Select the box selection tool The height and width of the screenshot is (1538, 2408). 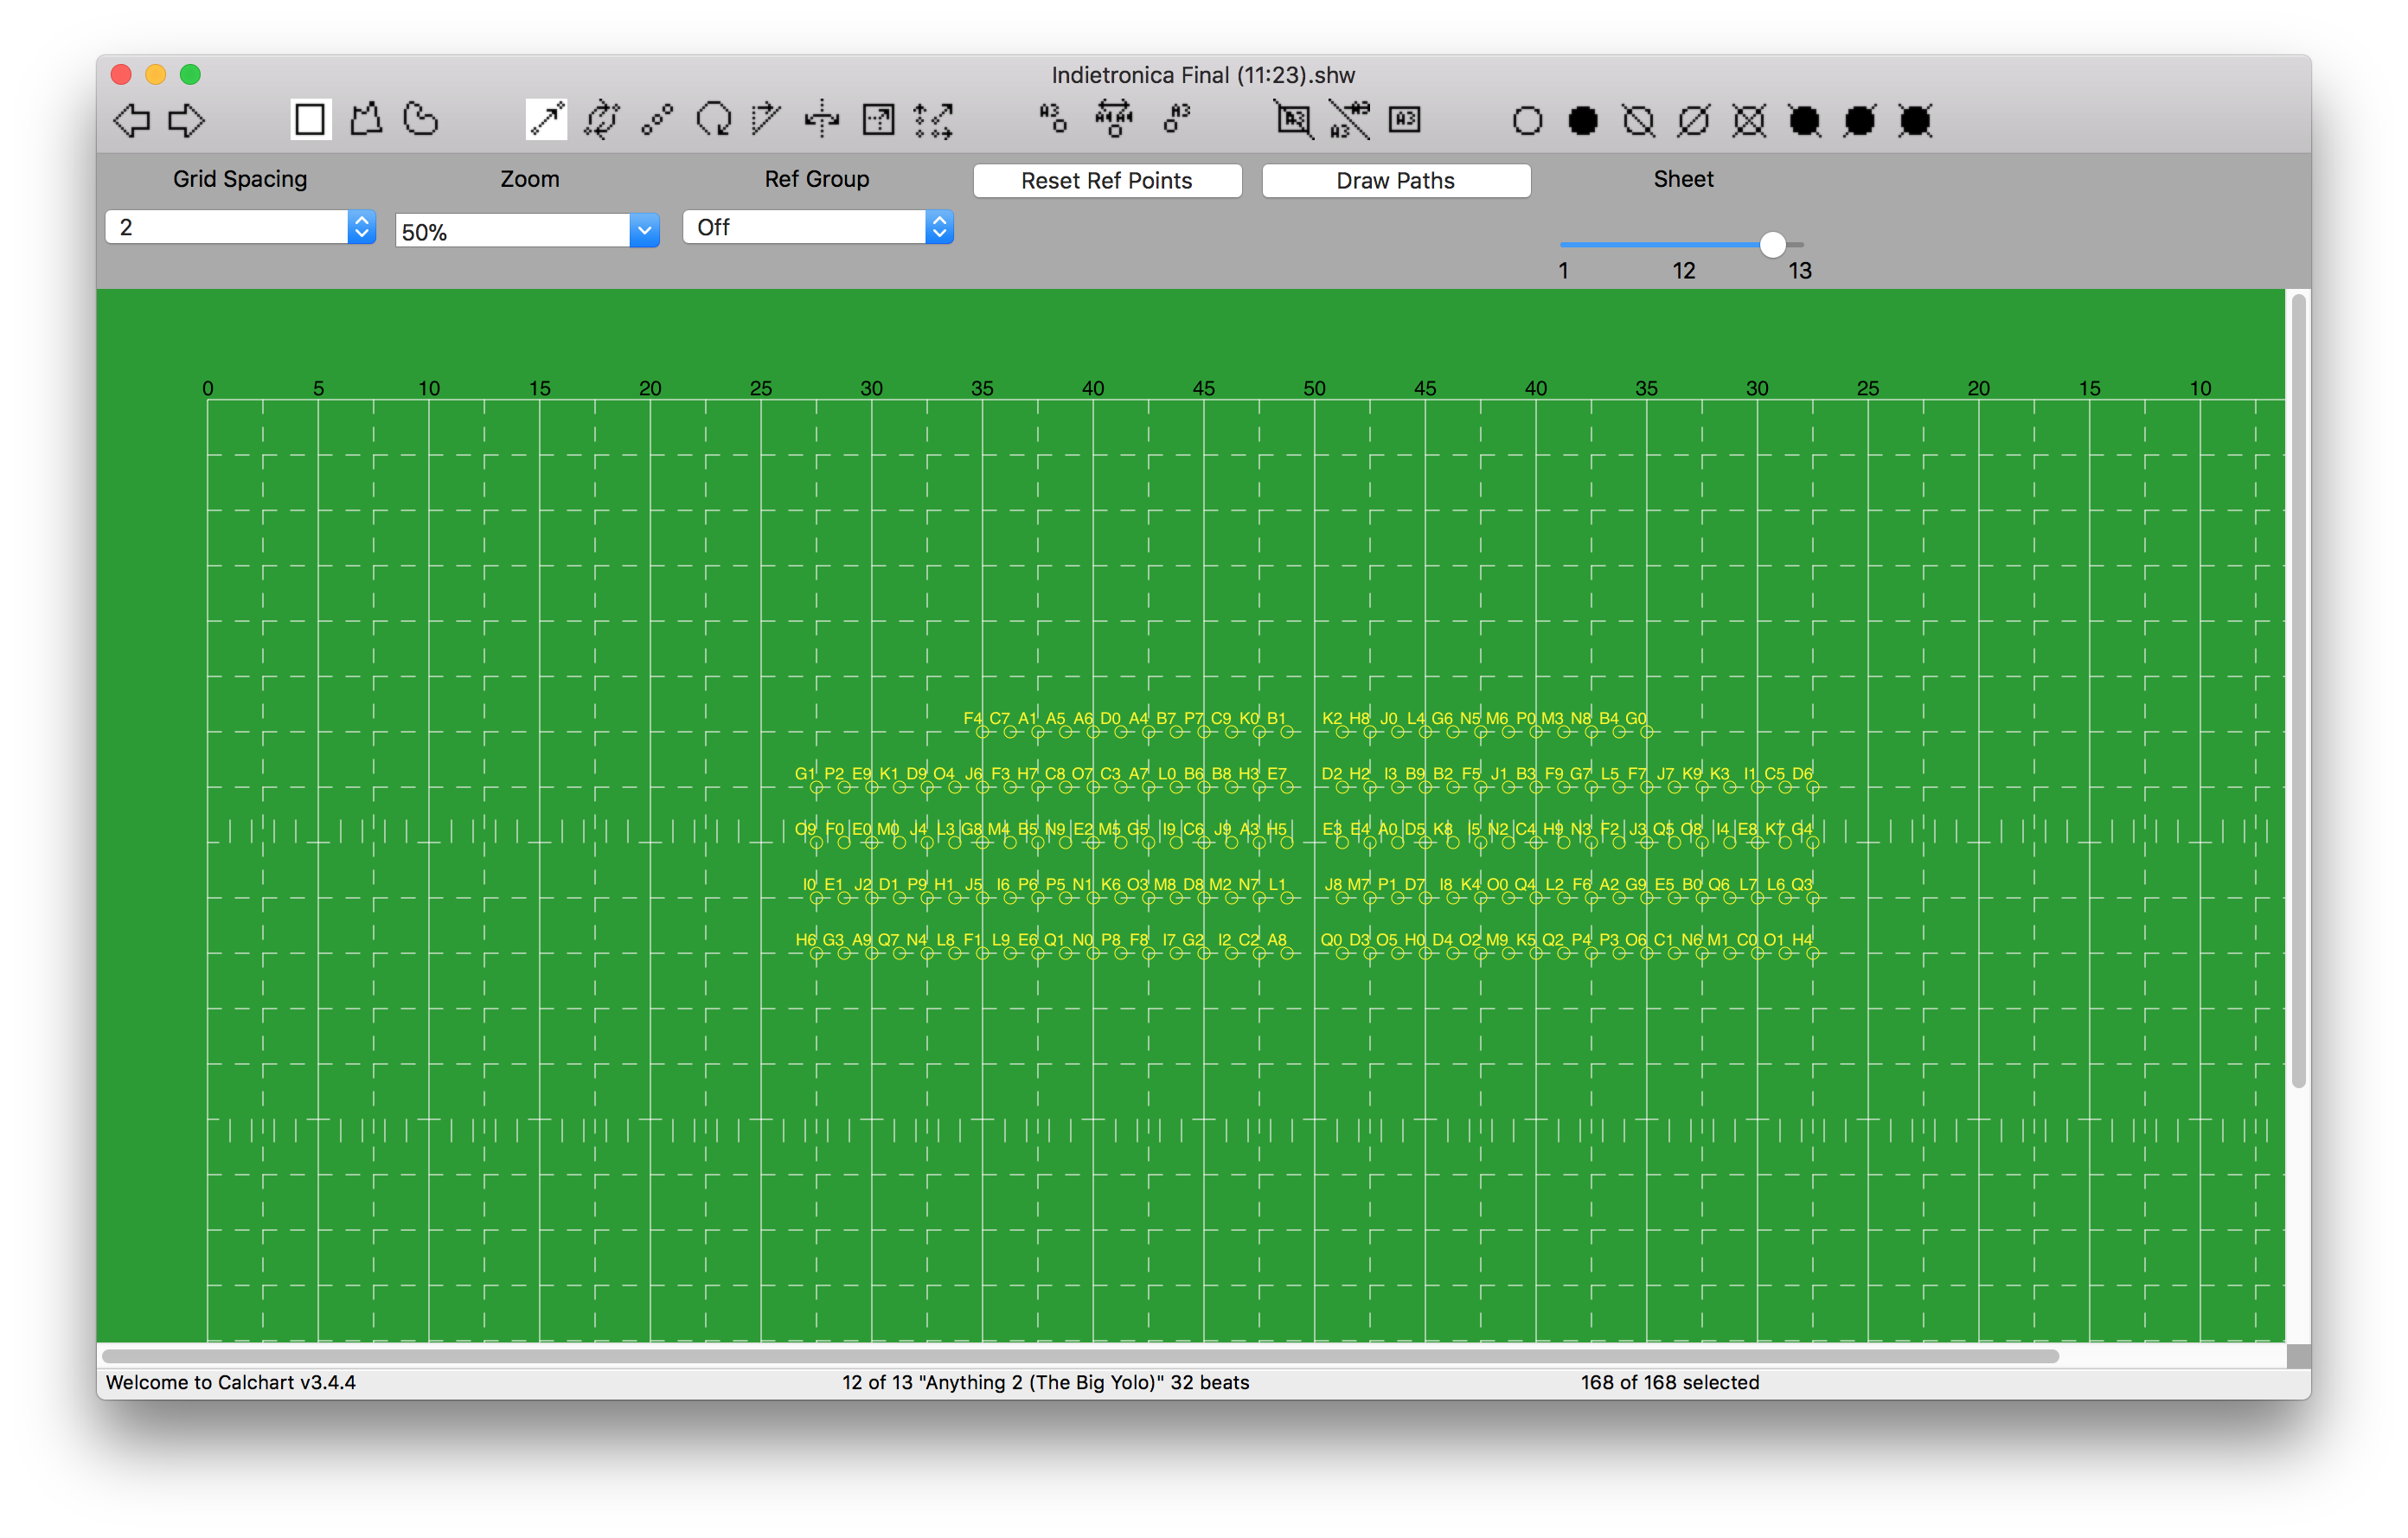tap(310, 120)
